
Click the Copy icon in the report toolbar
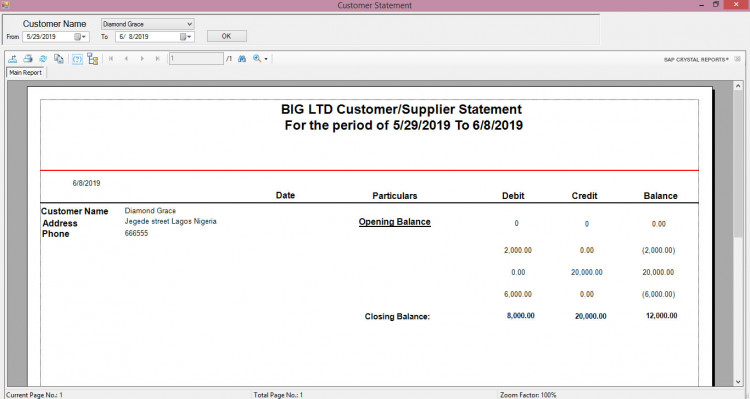click(58, 59)
